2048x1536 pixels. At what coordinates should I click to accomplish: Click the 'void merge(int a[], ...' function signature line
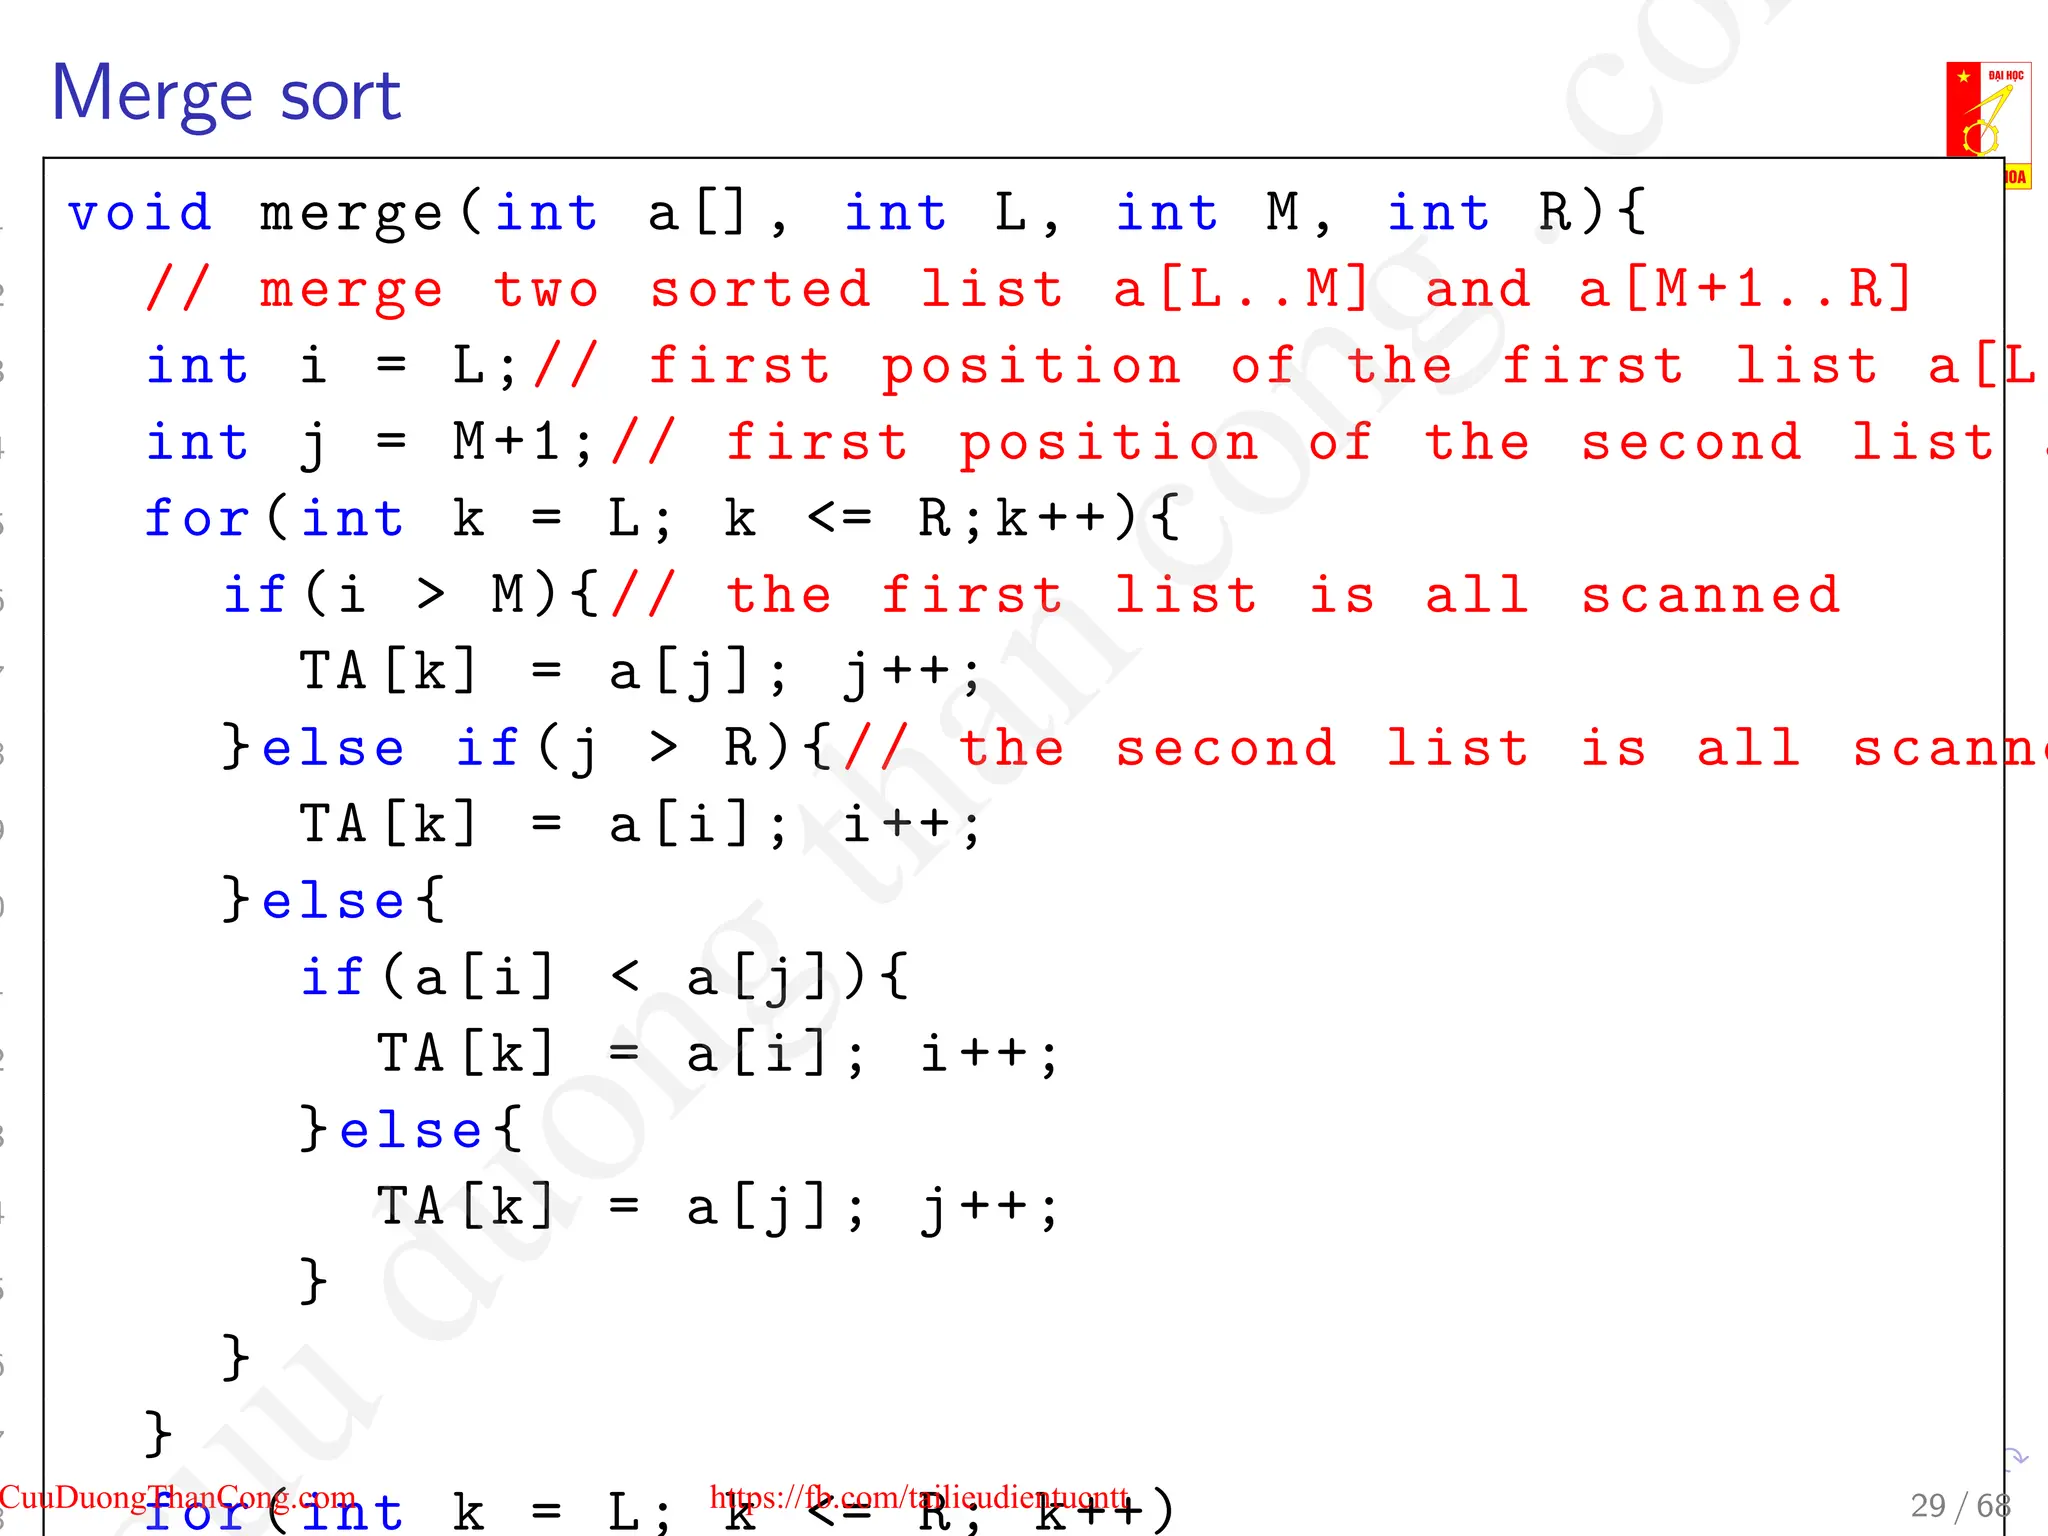[857, 213]
